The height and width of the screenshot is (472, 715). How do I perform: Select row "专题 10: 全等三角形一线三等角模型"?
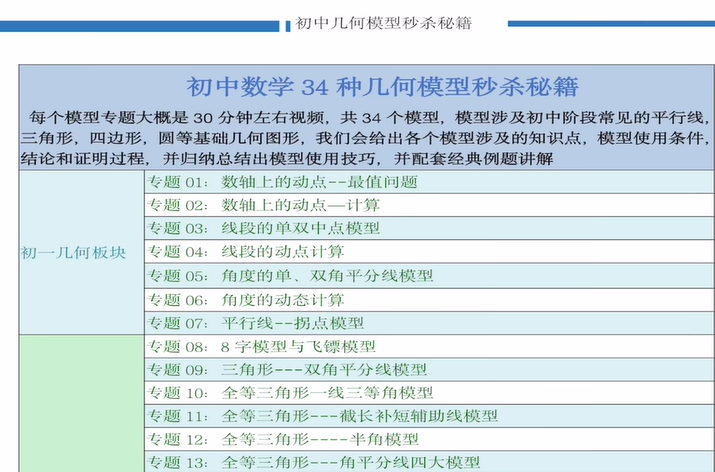click(430, 393)
